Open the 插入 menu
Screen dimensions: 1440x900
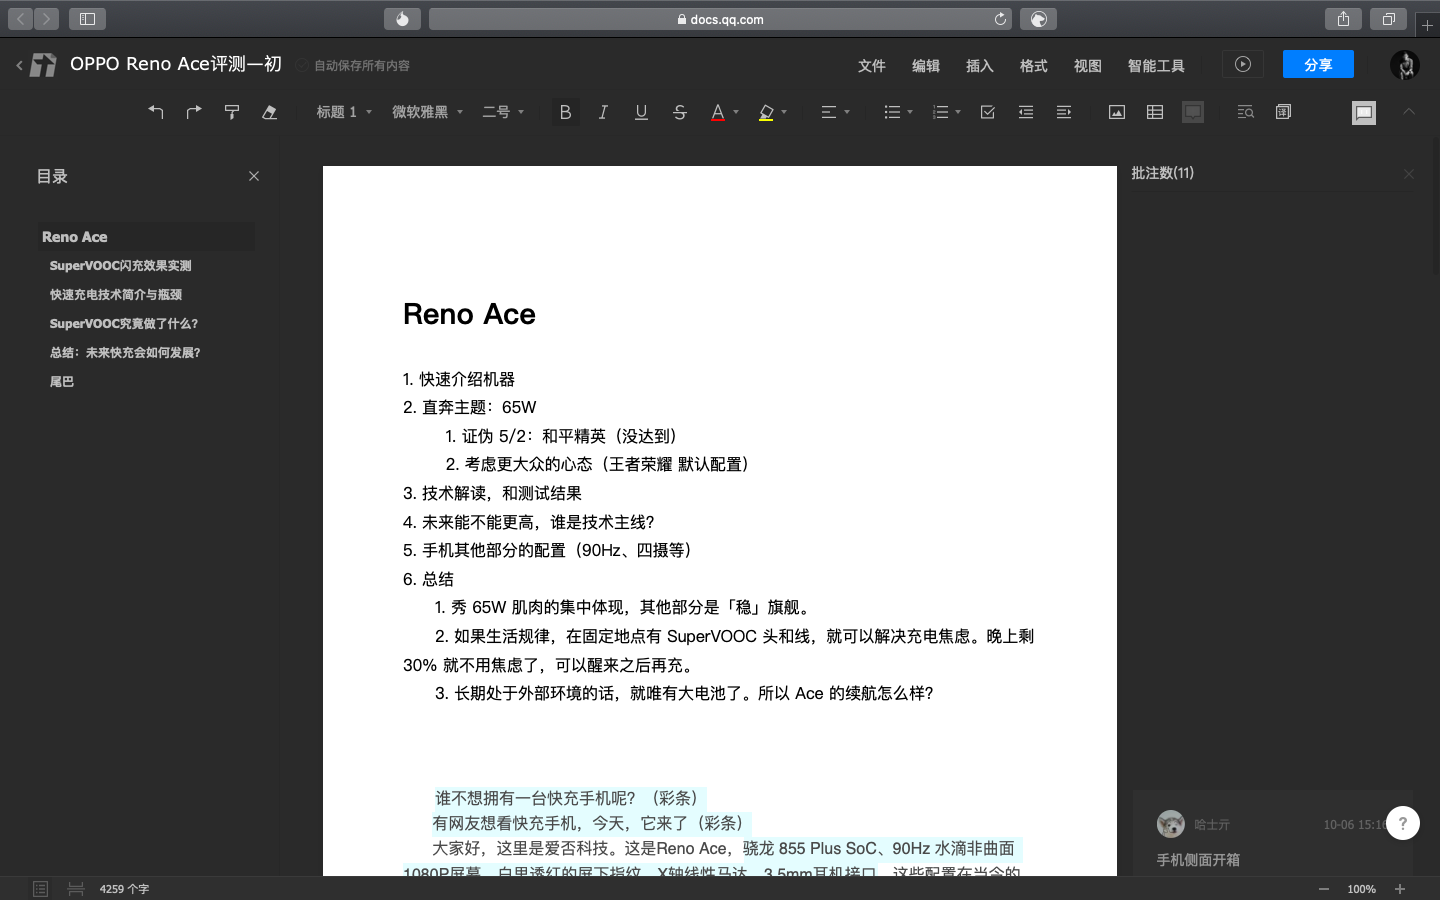[x=979, y=65]
